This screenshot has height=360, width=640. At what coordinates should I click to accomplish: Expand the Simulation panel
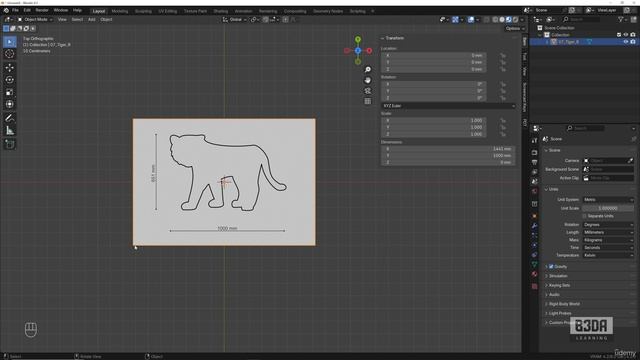pos(558,276)
